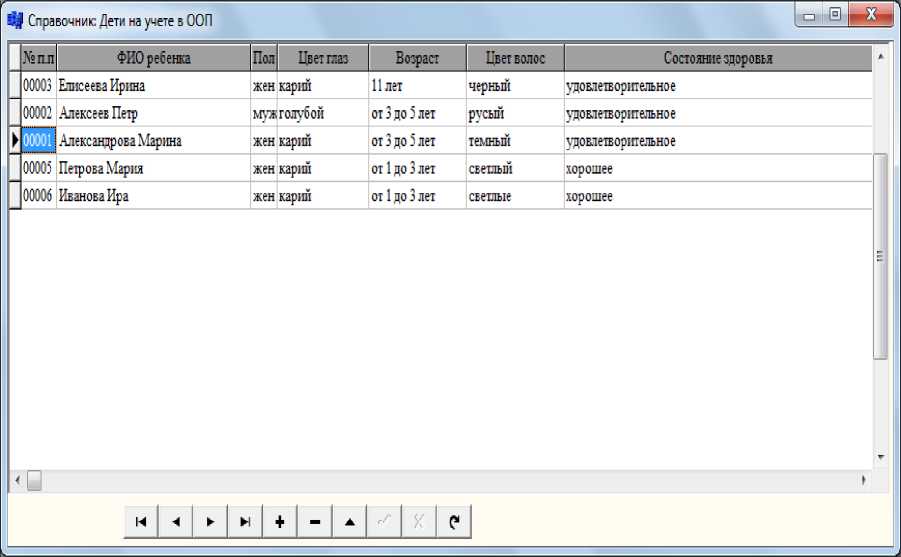Delete record with minus button
Image resolution: width=901 pixels, height=557 pixels.
pyautogui.click(x=315, y=521)
